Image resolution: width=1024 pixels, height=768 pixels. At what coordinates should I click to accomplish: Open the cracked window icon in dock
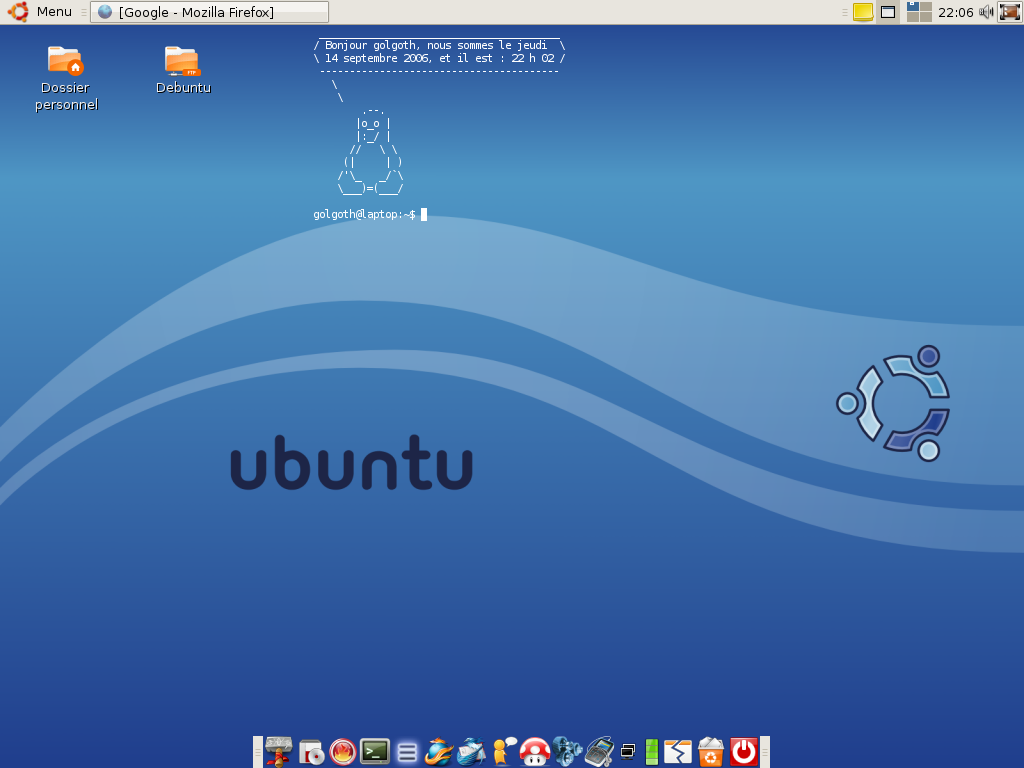678,752
